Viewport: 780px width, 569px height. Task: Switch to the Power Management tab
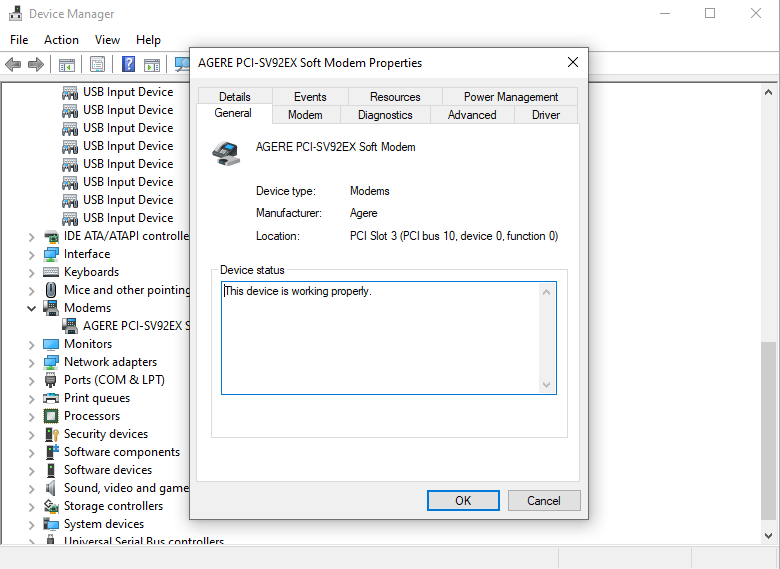click(x=510, y=96)
